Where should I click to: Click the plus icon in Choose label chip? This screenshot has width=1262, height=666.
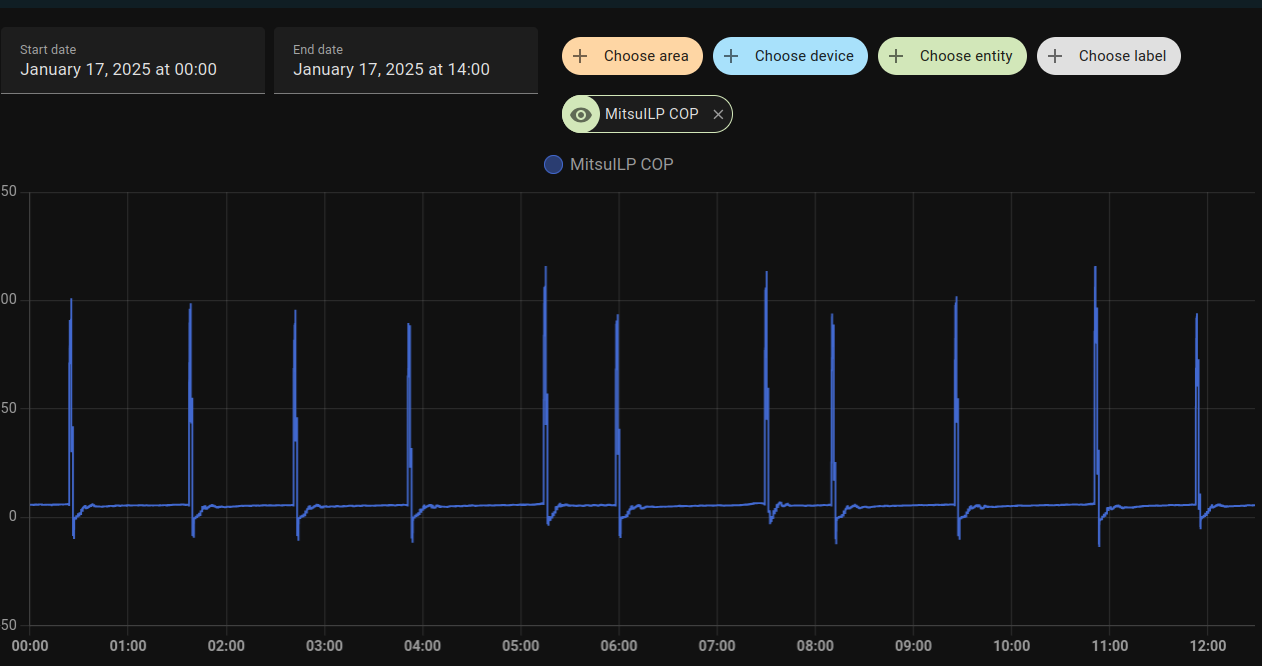click(1055, 56)
